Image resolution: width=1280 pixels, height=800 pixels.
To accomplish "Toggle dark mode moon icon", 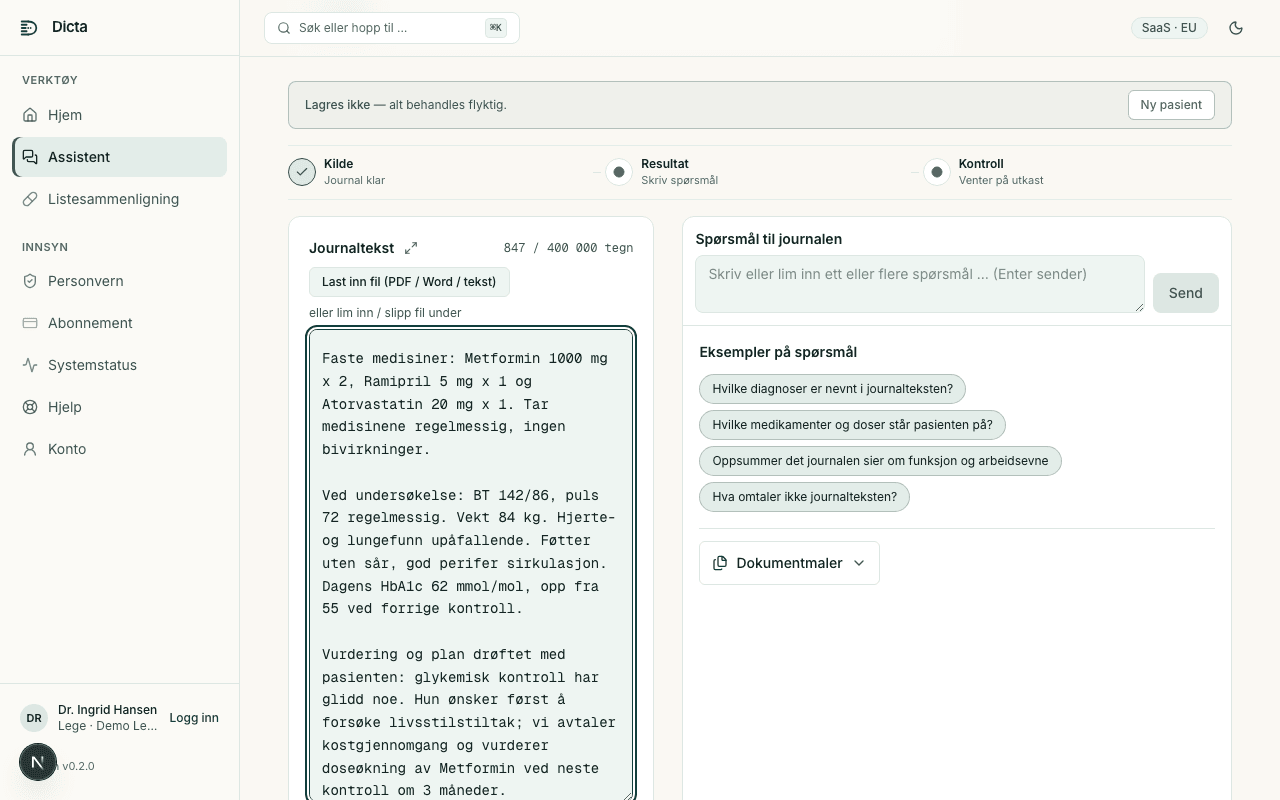I will point(1236,28).
